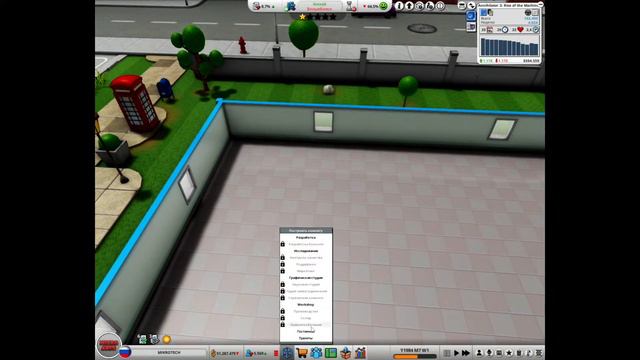Viewport: 640px width, 360px height.
Task: Select the red phone booth in the yard
Action: point(135,102)
